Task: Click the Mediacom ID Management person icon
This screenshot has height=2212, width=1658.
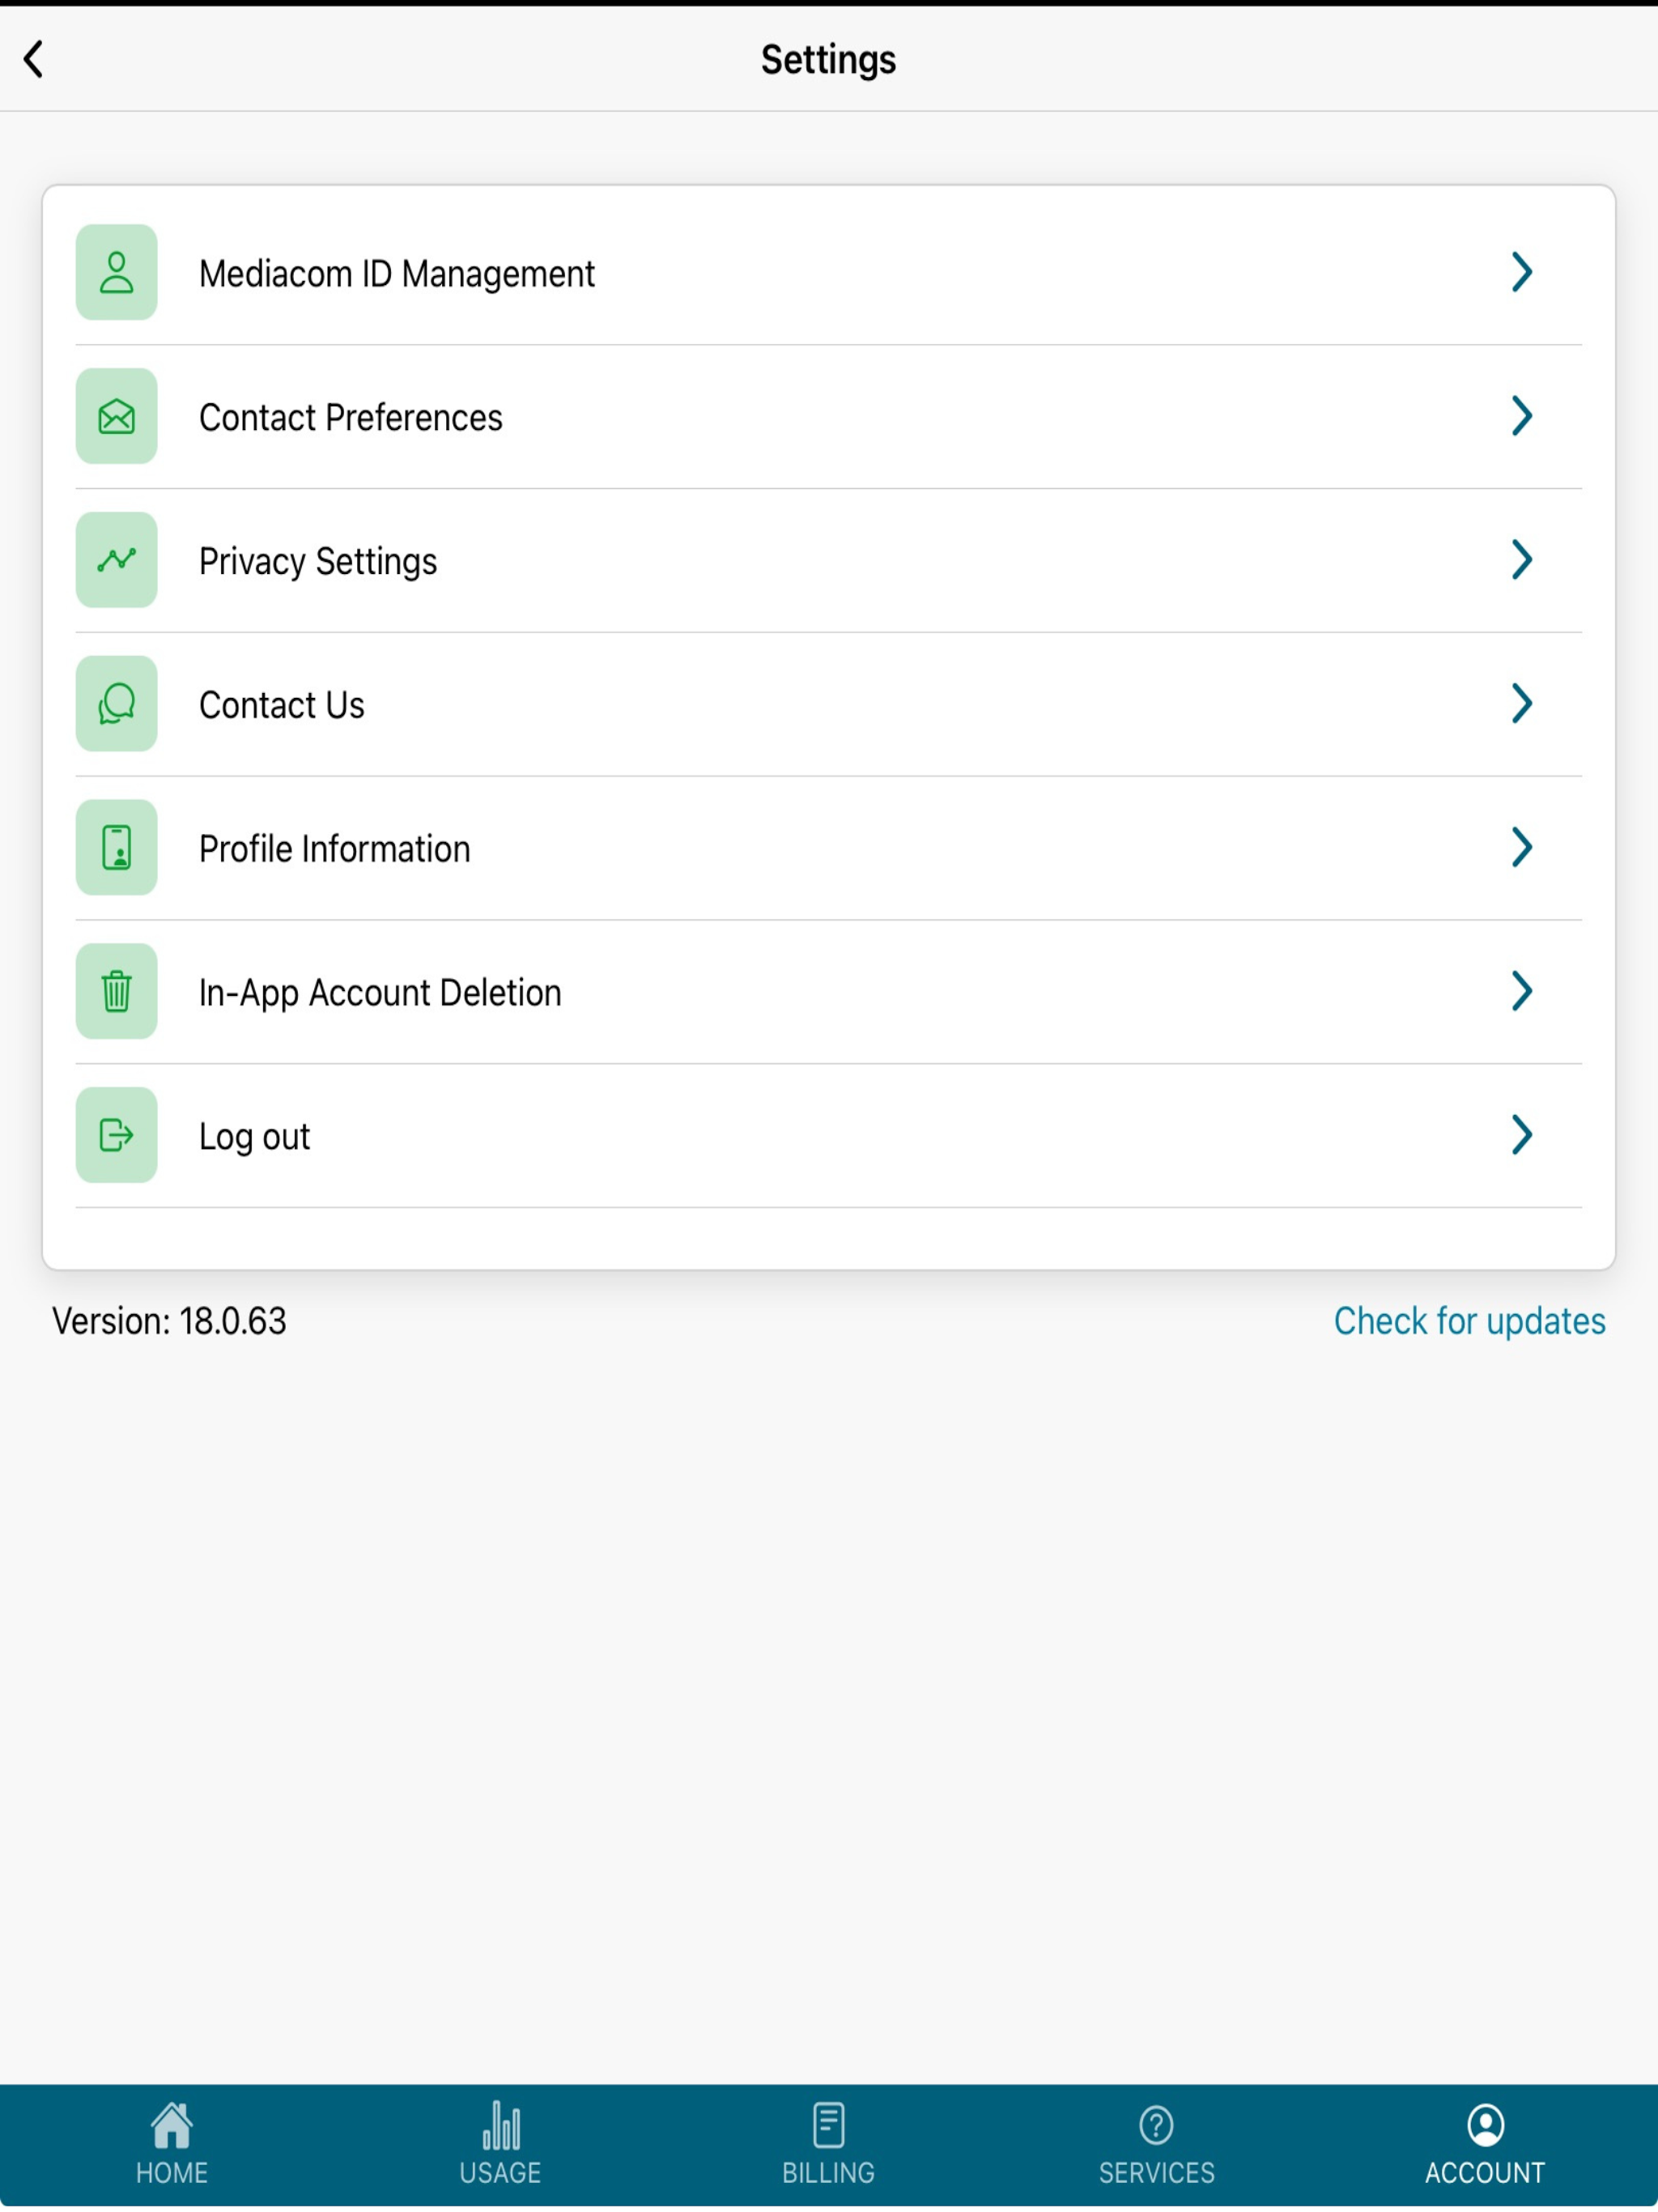Action: click(x=116, y=273)
